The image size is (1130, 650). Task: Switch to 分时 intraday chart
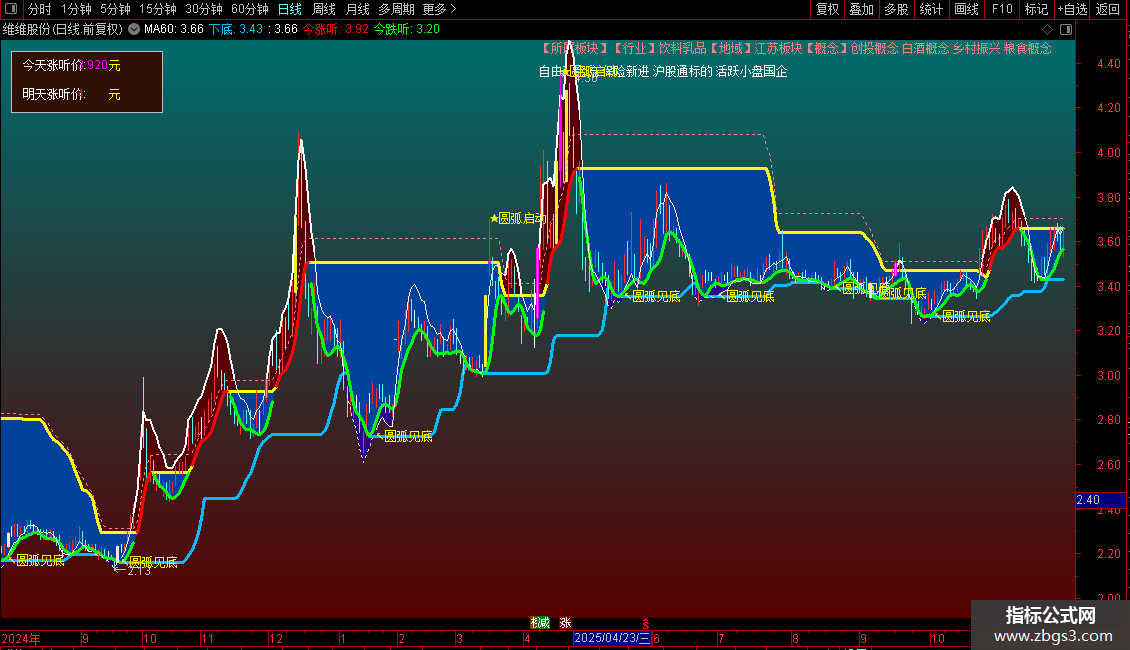point(40,9)
